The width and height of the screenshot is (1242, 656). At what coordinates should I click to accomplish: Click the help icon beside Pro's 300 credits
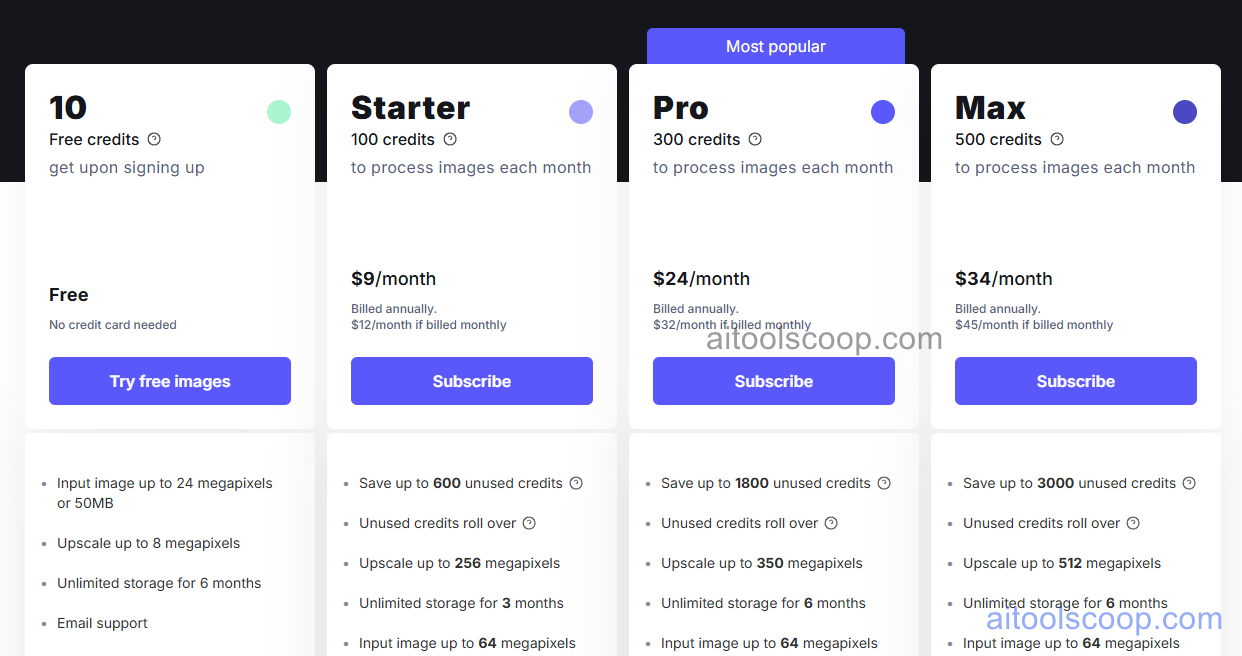click(x=754, y=140)
